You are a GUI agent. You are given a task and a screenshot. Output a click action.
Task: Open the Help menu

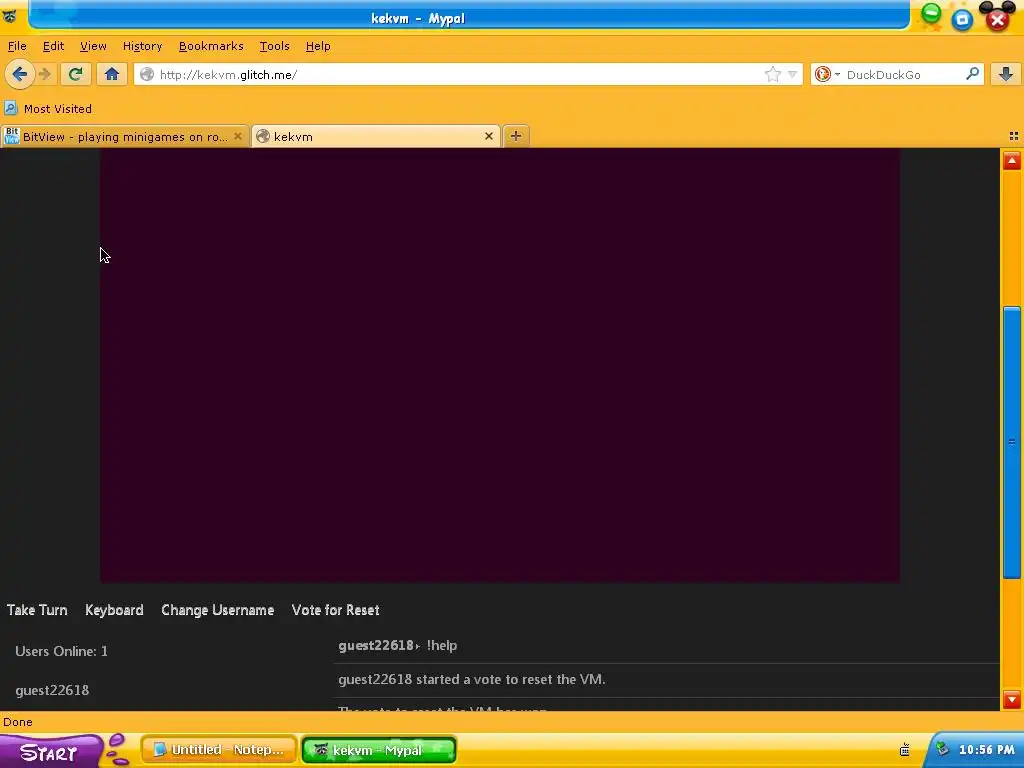[318, 46]
